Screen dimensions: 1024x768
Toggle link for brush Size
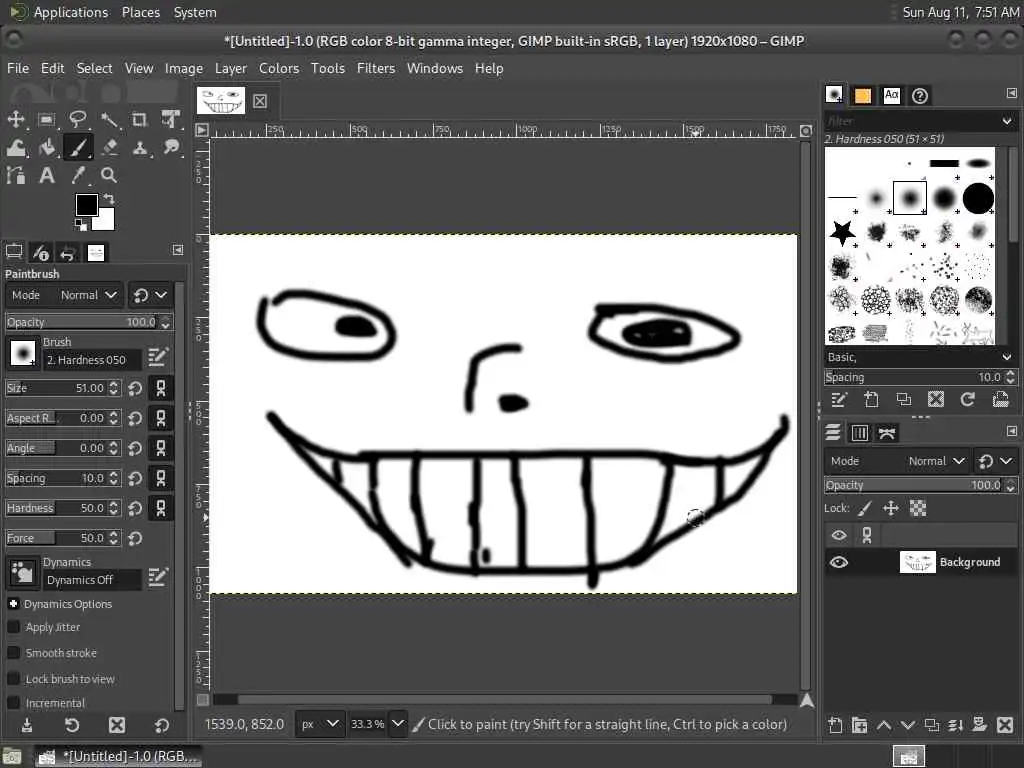(161, 389)
